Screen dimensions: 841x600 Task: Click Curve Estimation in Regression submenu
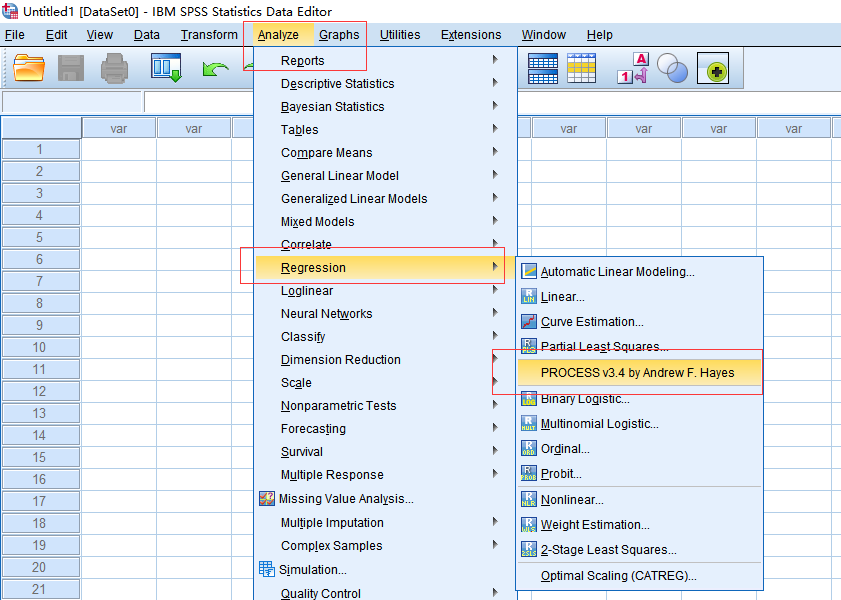click(592, 322)
